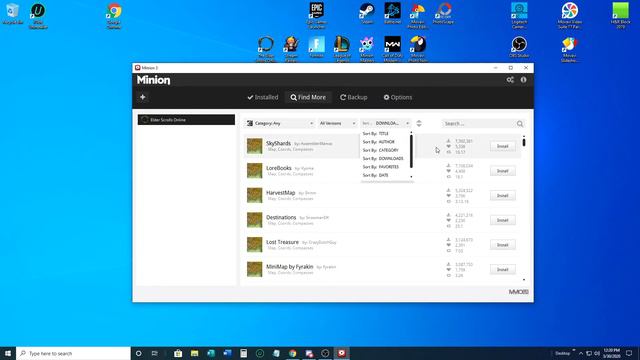Screen dimensions: 640x360
Task: Open Movavi Video Suite desktop shortcut
Action: 569,16
